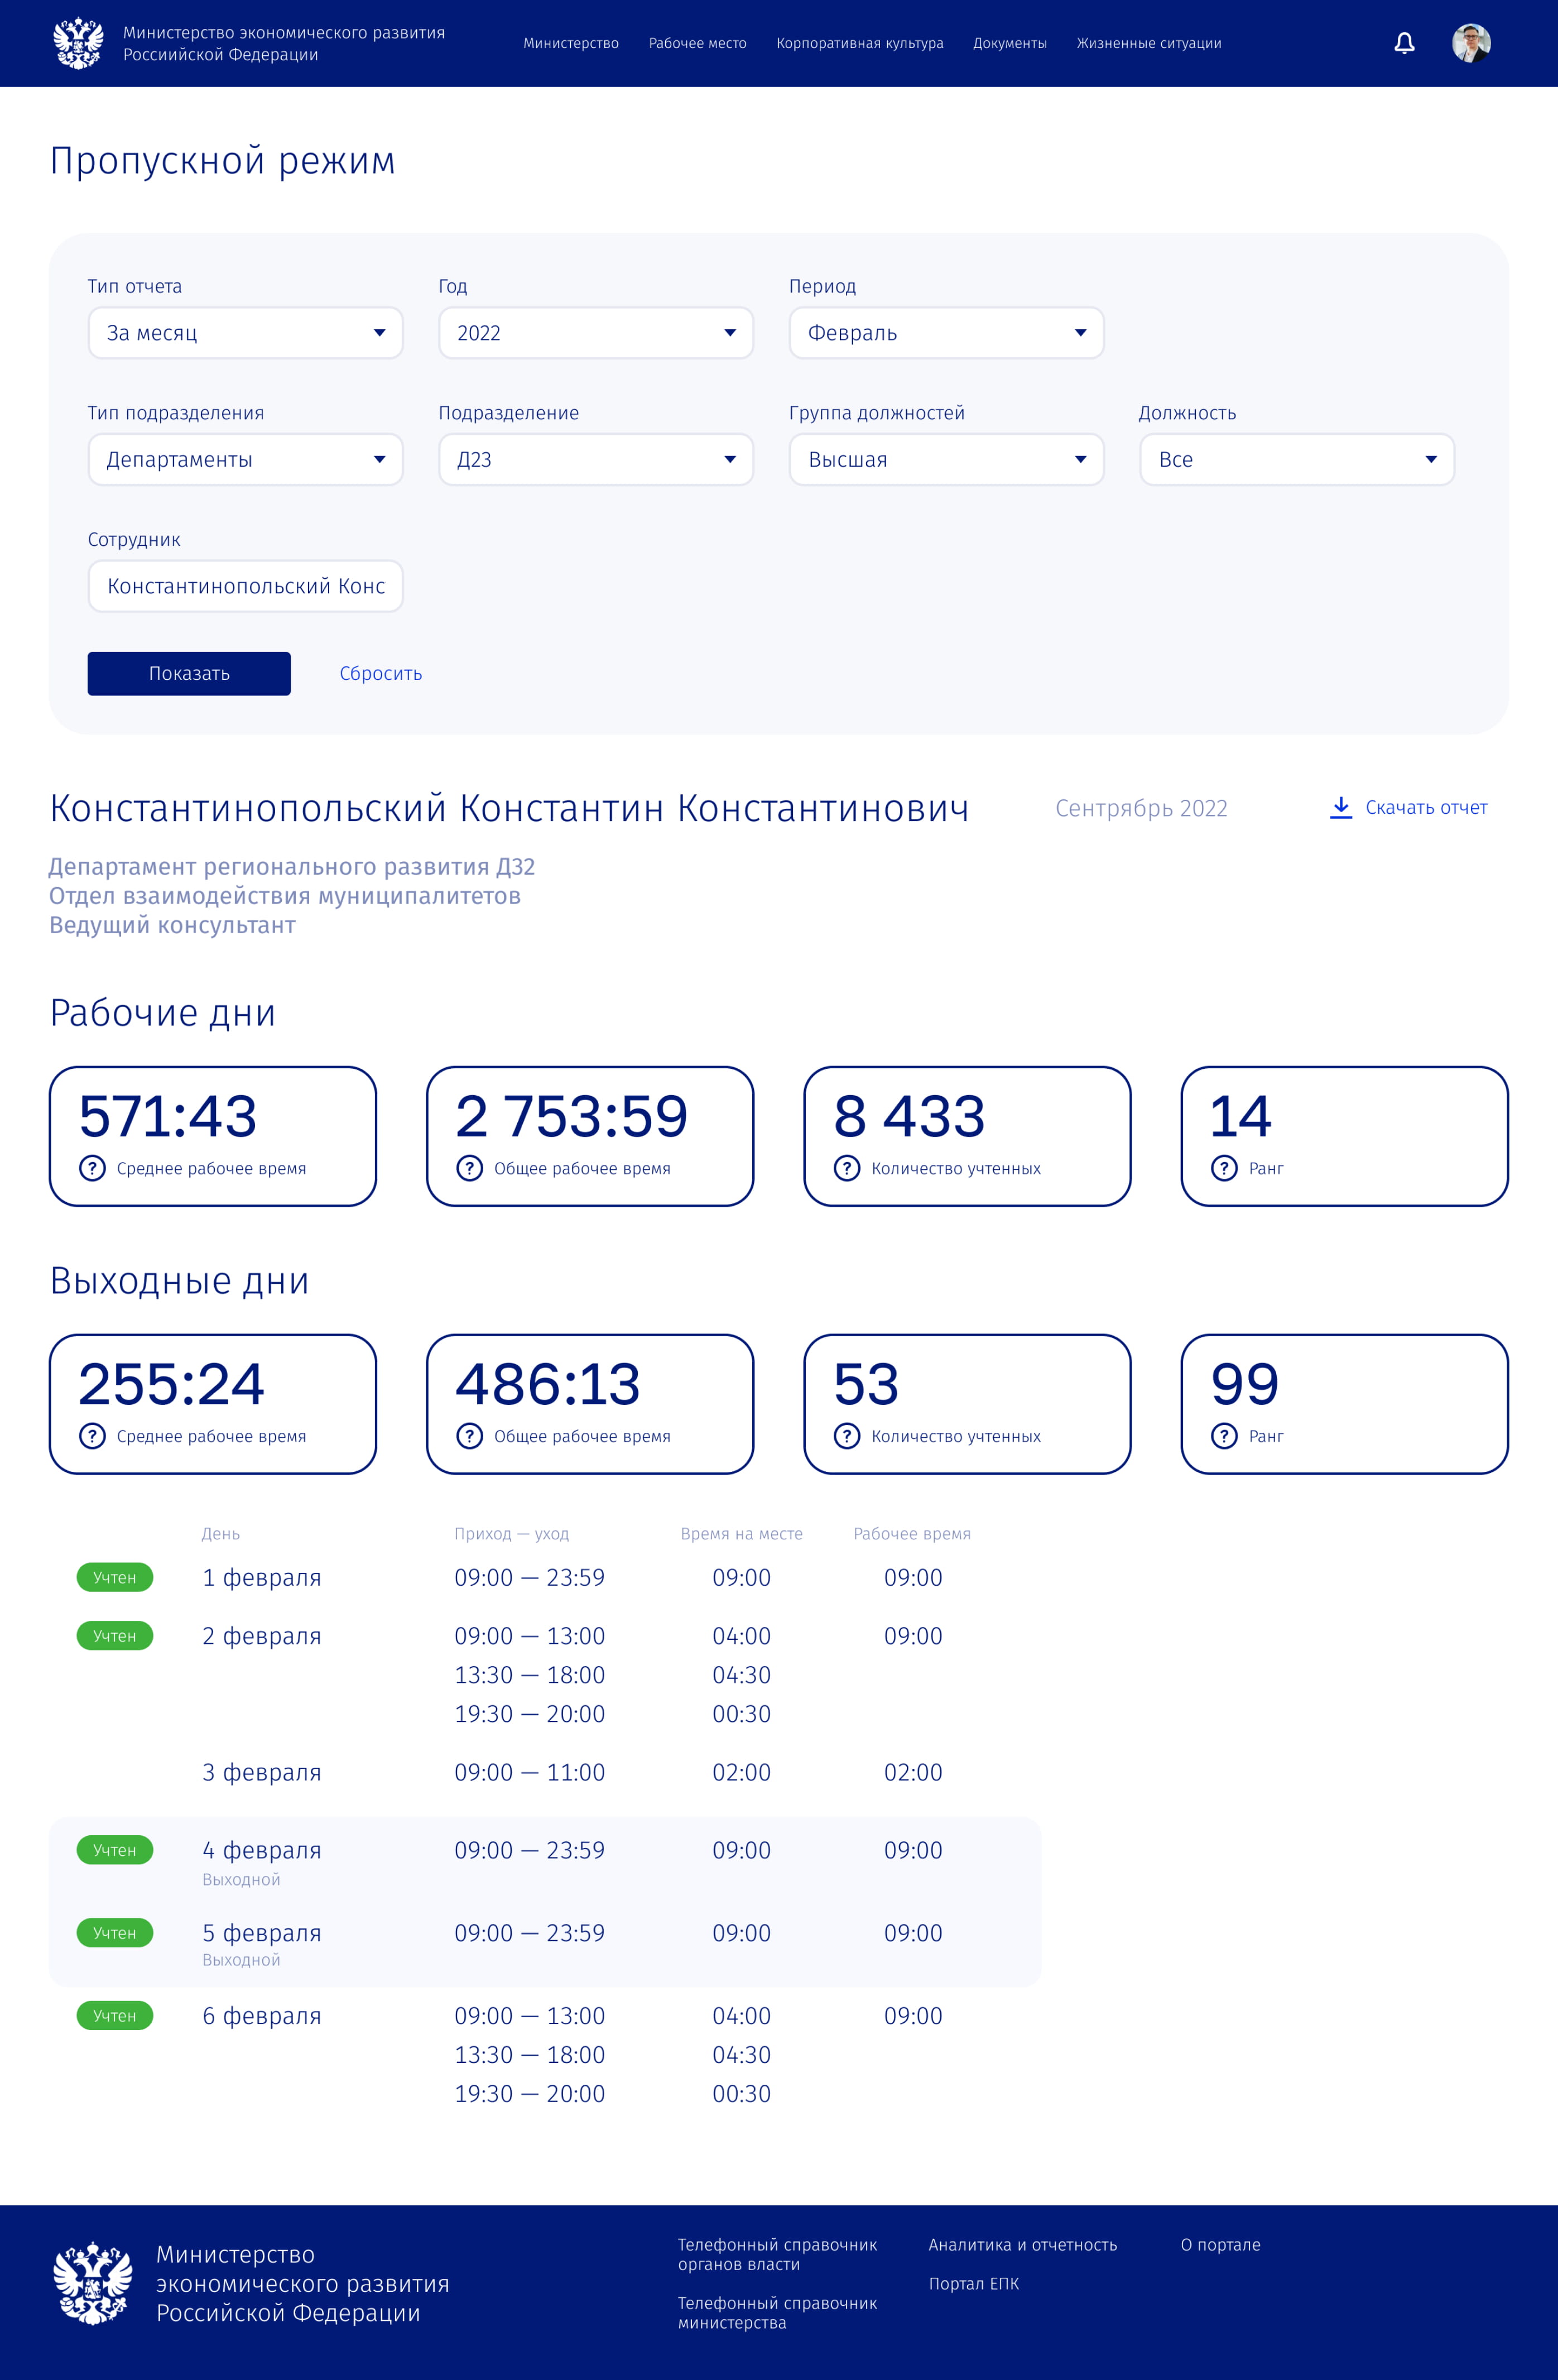
Task: Open 'Портал ЕПК' footer link
Action: [x=973, y=2283]
